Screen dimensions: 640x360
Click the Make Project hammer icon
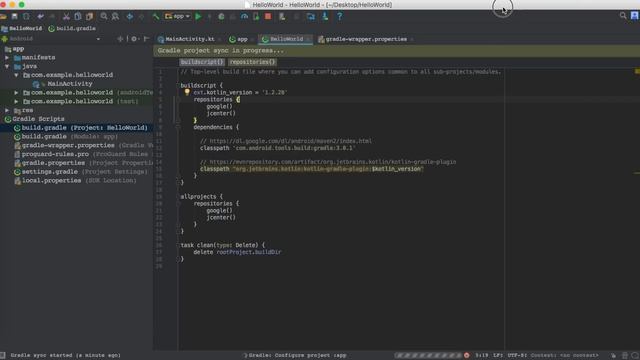[156, 17]
